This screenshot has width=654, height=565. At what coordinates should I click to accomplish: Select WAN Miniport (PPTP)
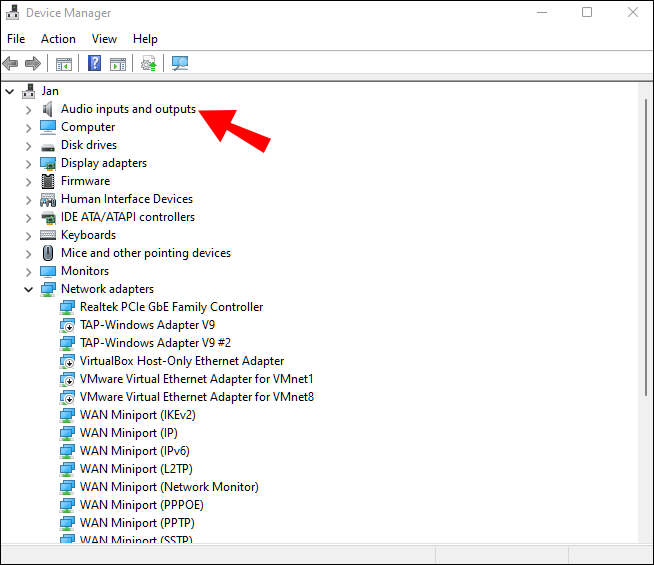(x=137, y=522)
